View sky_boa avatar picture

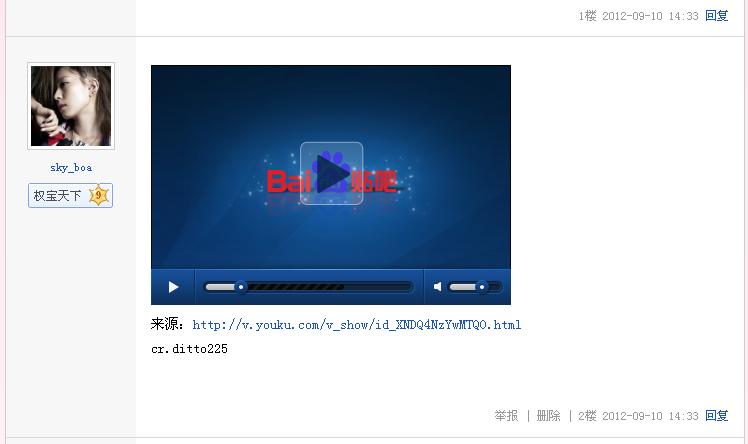pyautogui.click(x=71, y=106)
